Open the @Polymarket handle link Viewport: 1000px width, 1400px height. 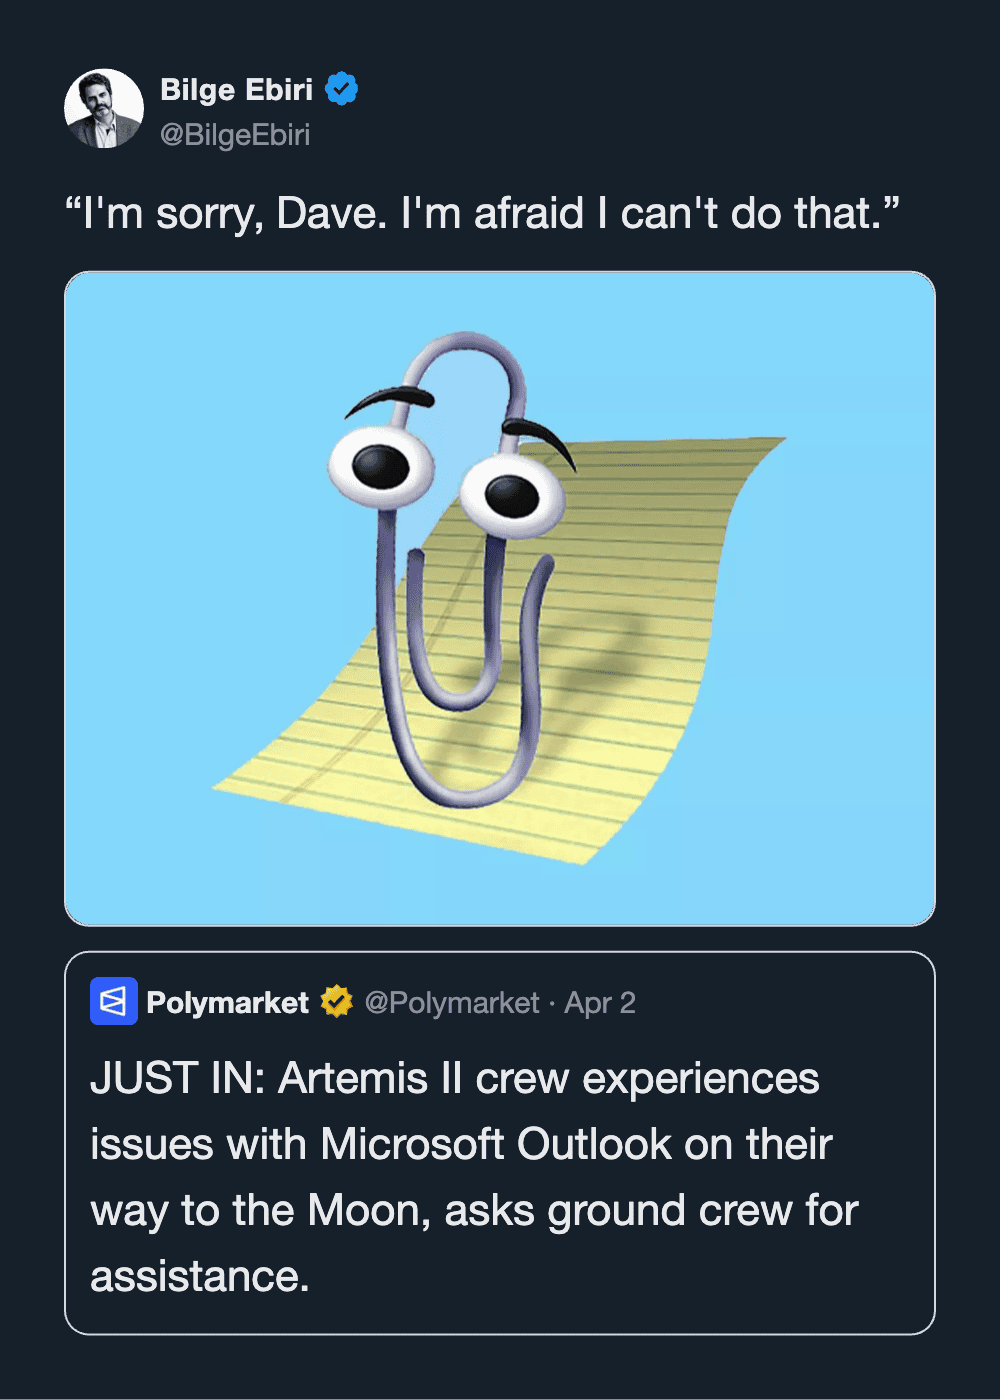tap(452, 1002)
